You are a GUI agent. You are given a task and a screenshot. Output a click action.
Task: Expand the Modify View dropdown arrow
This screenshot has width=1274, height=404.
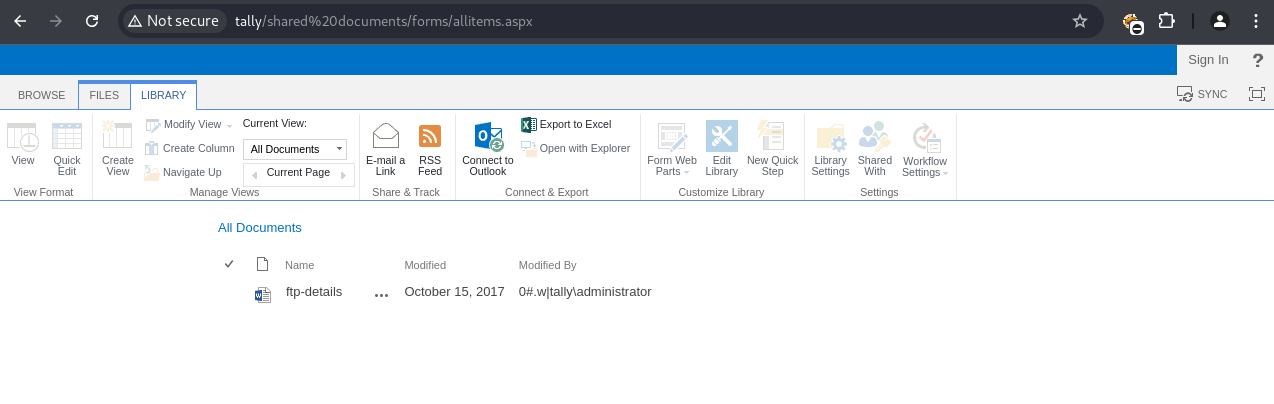(x=230, y=125)
